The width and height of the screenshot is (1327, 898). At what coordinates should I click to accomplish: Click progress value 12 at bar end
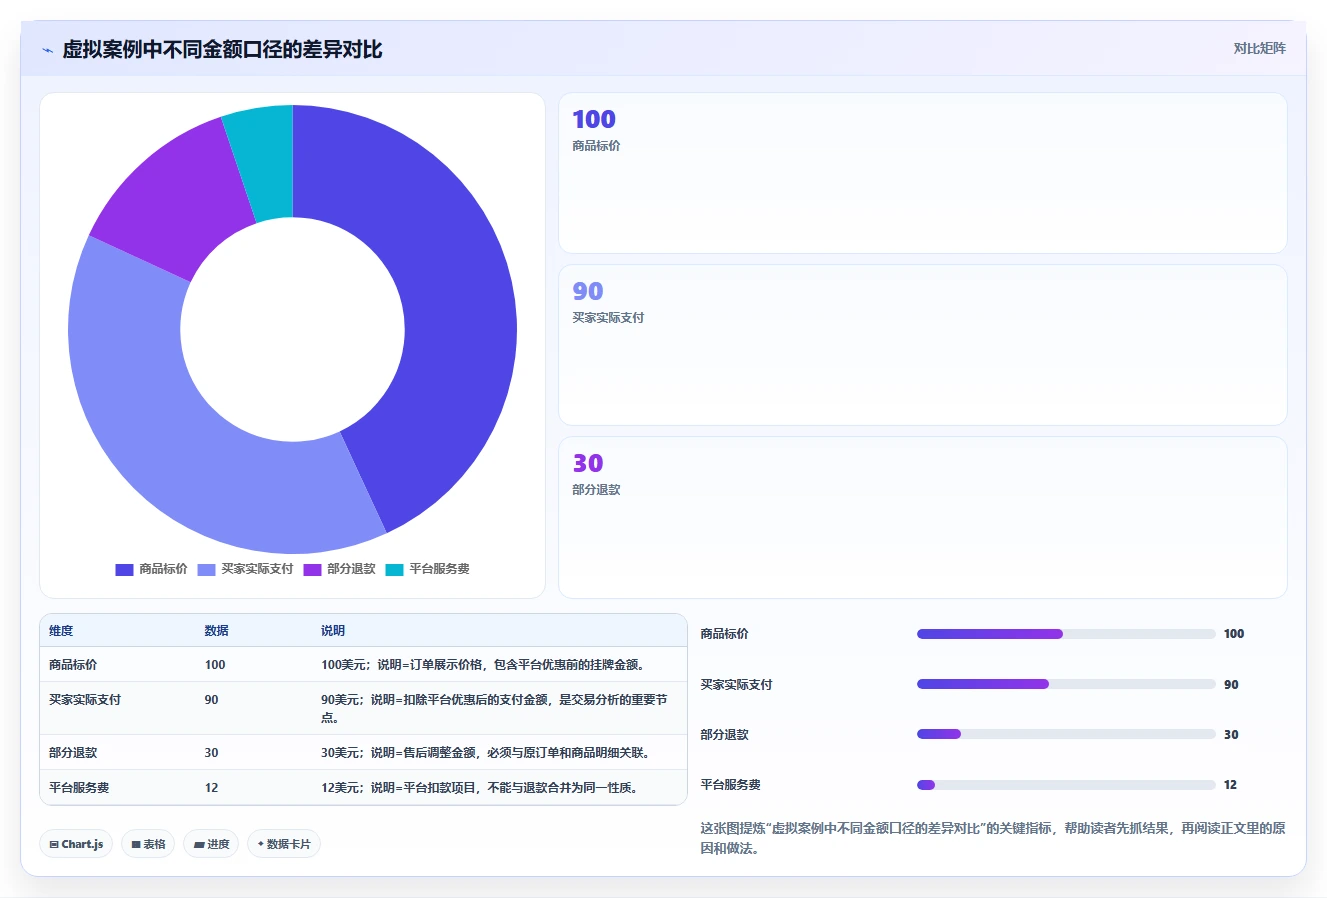[1230, 785]
